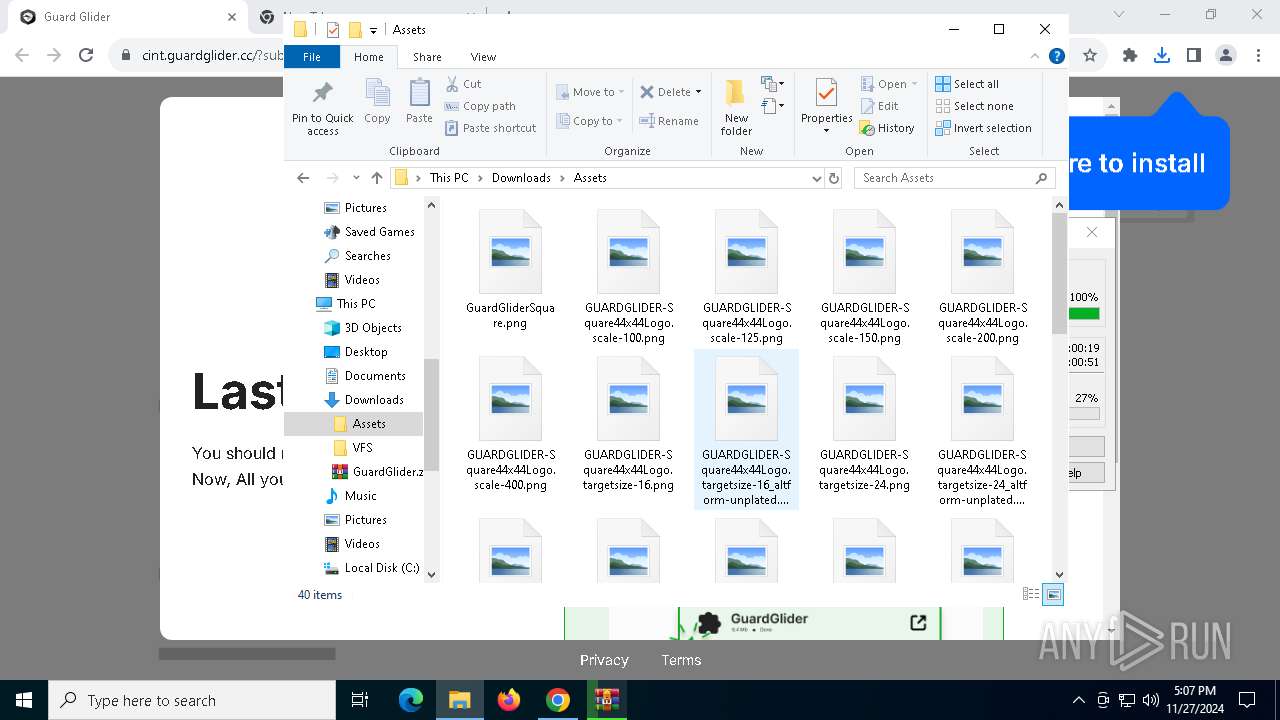Image resolution: width=1280 pixels, height=720 pixels.
Task: Open recent locations dropdown arrow
Action: point(356,178)
